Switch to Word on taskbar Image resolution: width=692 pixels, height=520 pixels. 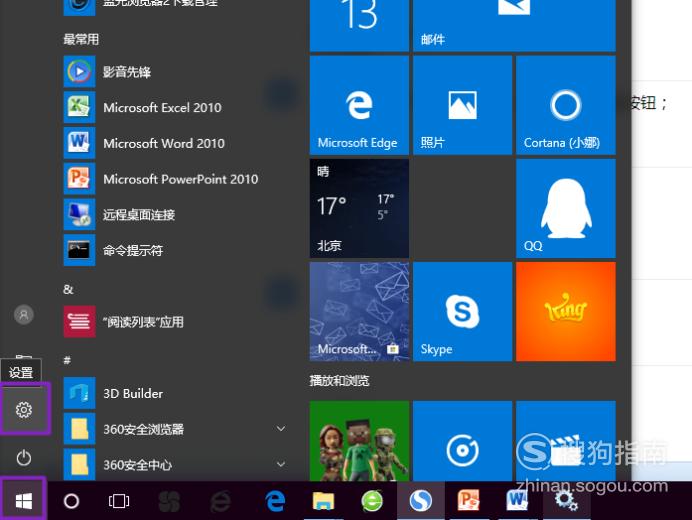[x=517, y=501]
